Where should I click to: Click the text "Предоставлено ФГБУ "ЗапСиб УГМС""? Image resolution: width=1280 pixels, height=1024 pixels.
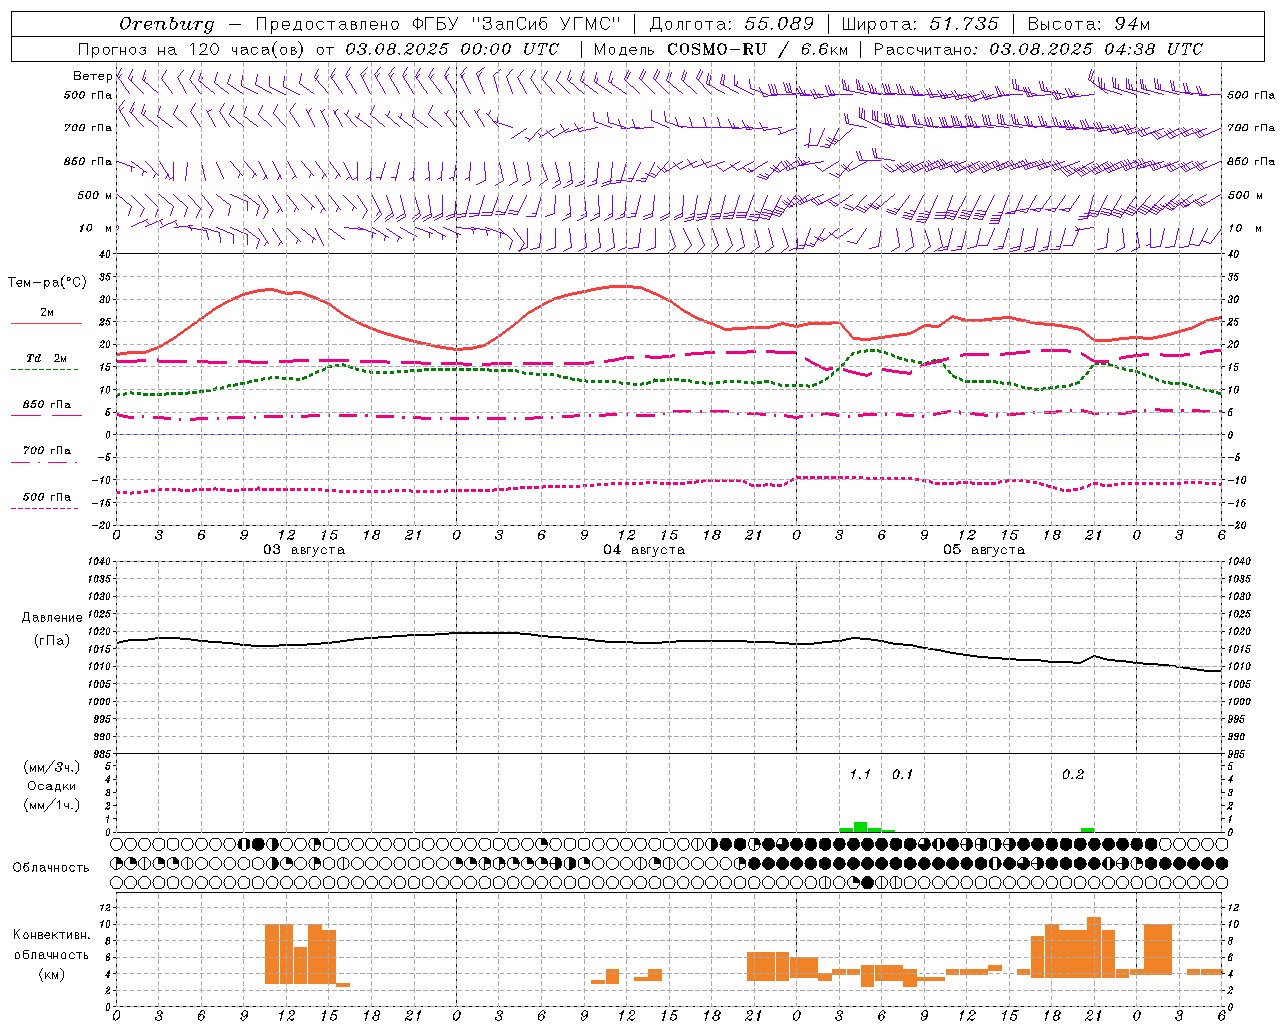tap(439, 24)
